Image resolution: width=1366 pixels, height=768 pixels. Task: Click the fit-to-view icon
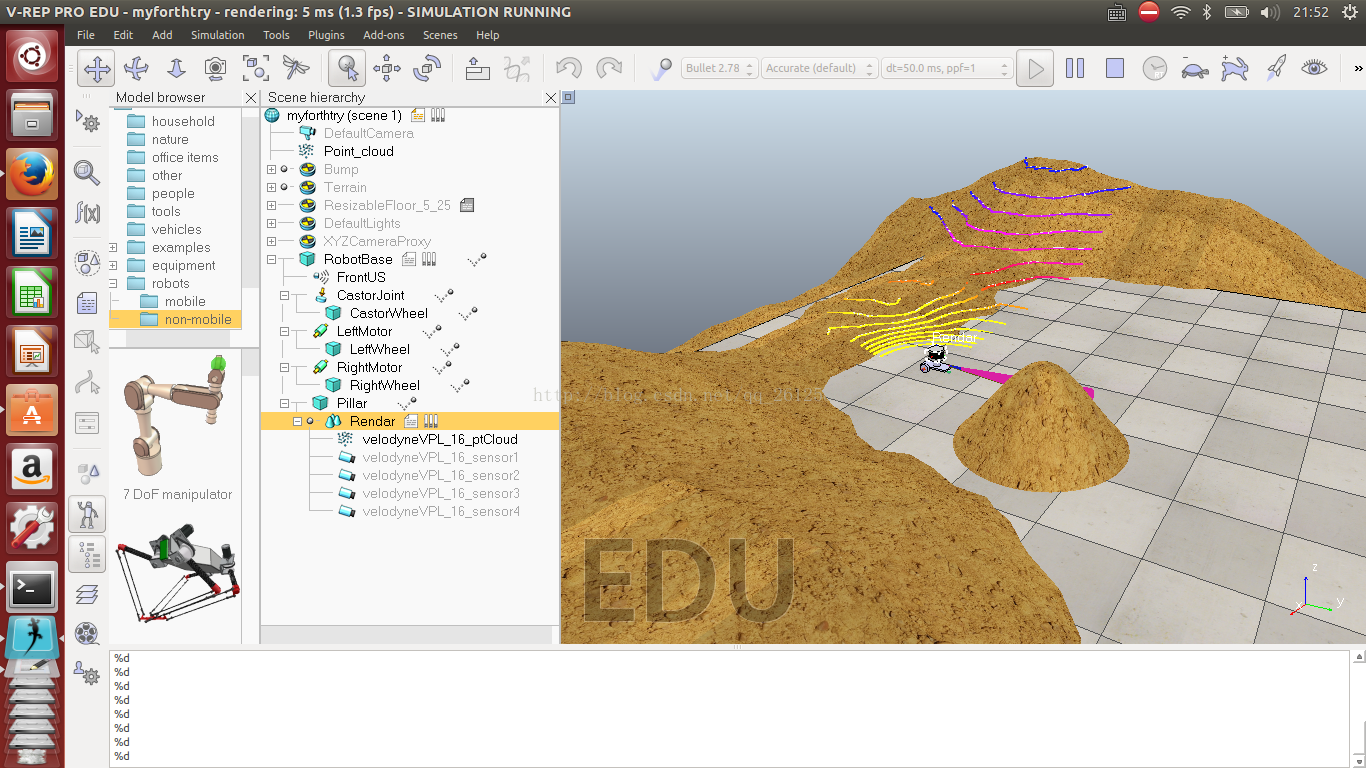coord(256,68)
